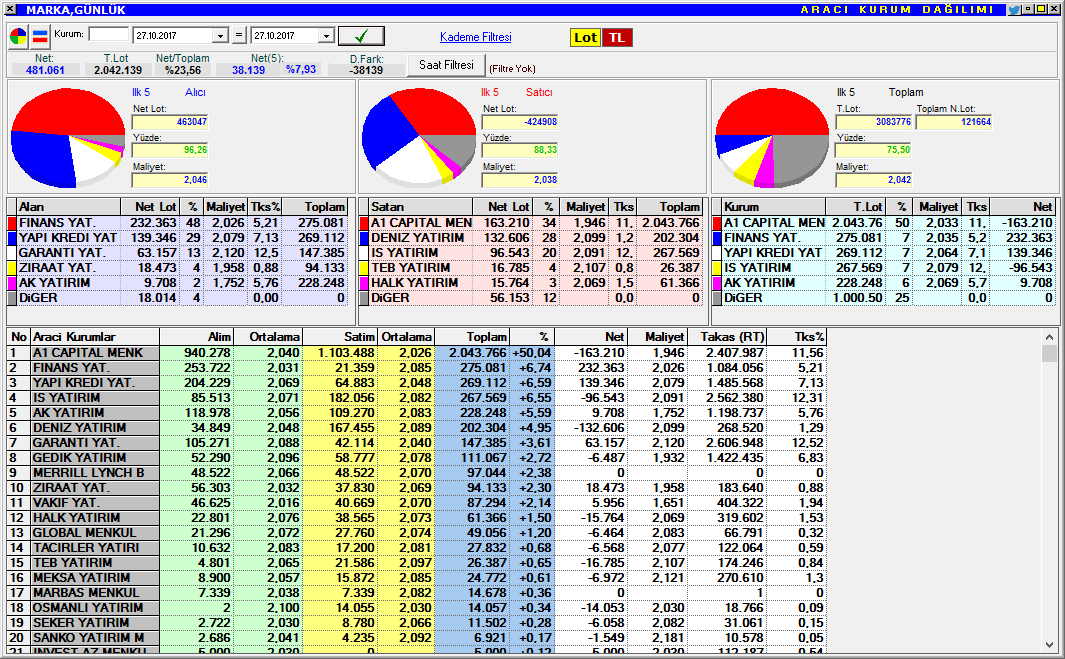1065x659 pixels.
Task: Click the scroll-down arrow of the broker list
Action: click(x=1050, y=645)
